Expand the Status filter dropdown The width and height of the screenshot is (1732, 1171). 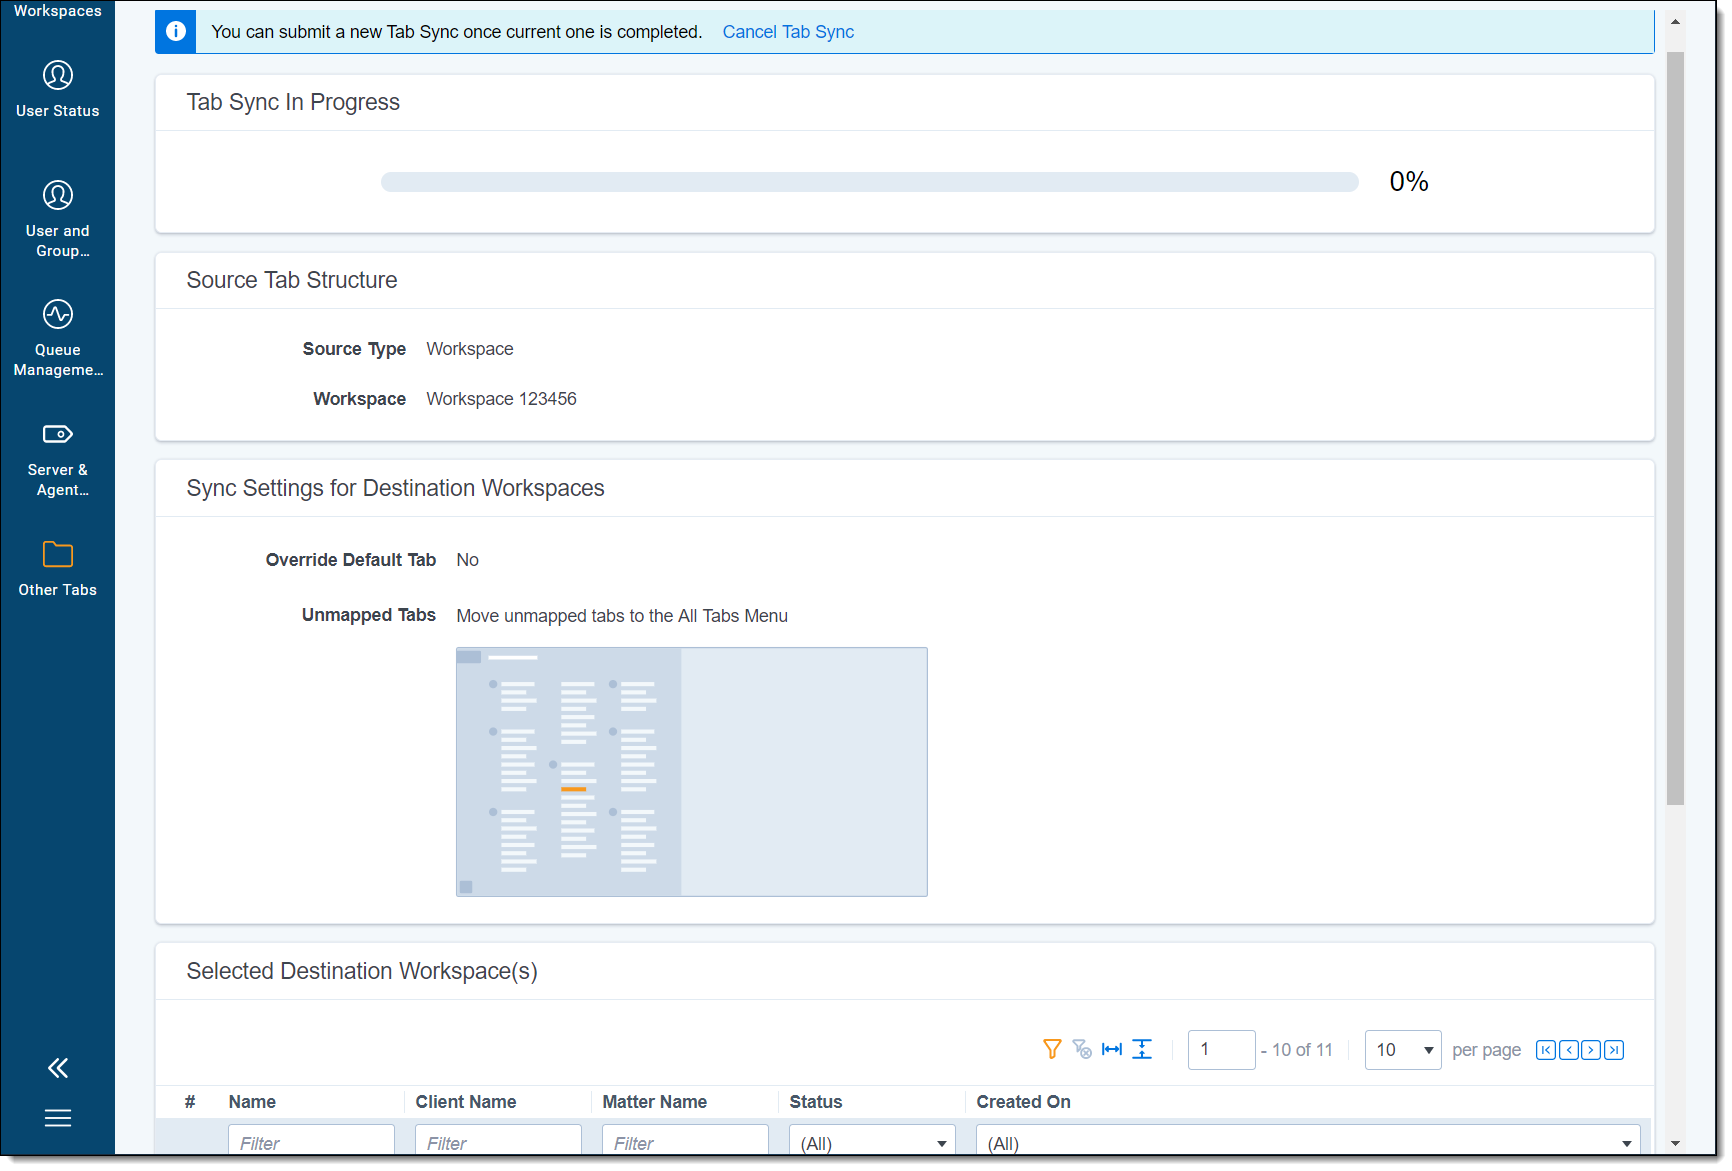871,1143
